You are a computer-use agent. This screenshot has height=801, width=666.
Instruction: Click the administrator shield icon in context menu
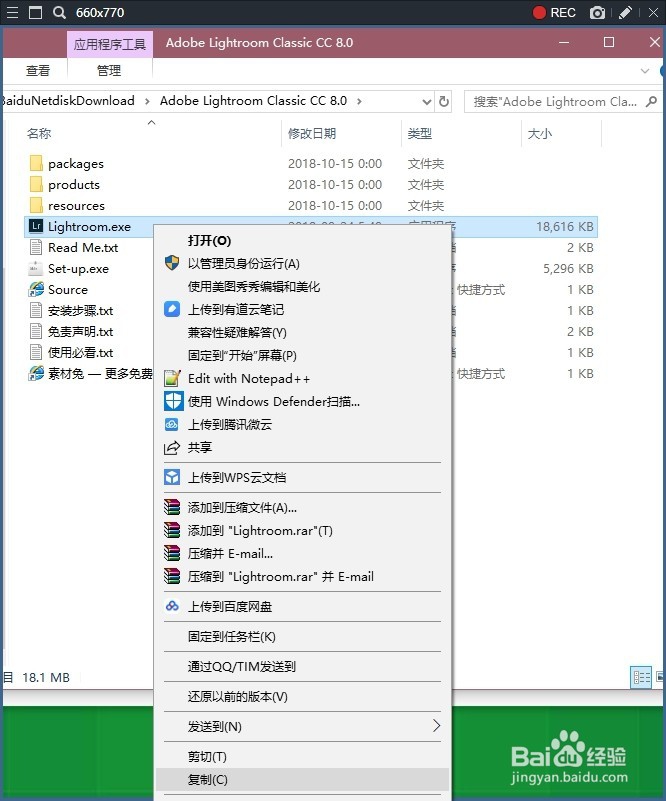[172, 263]
